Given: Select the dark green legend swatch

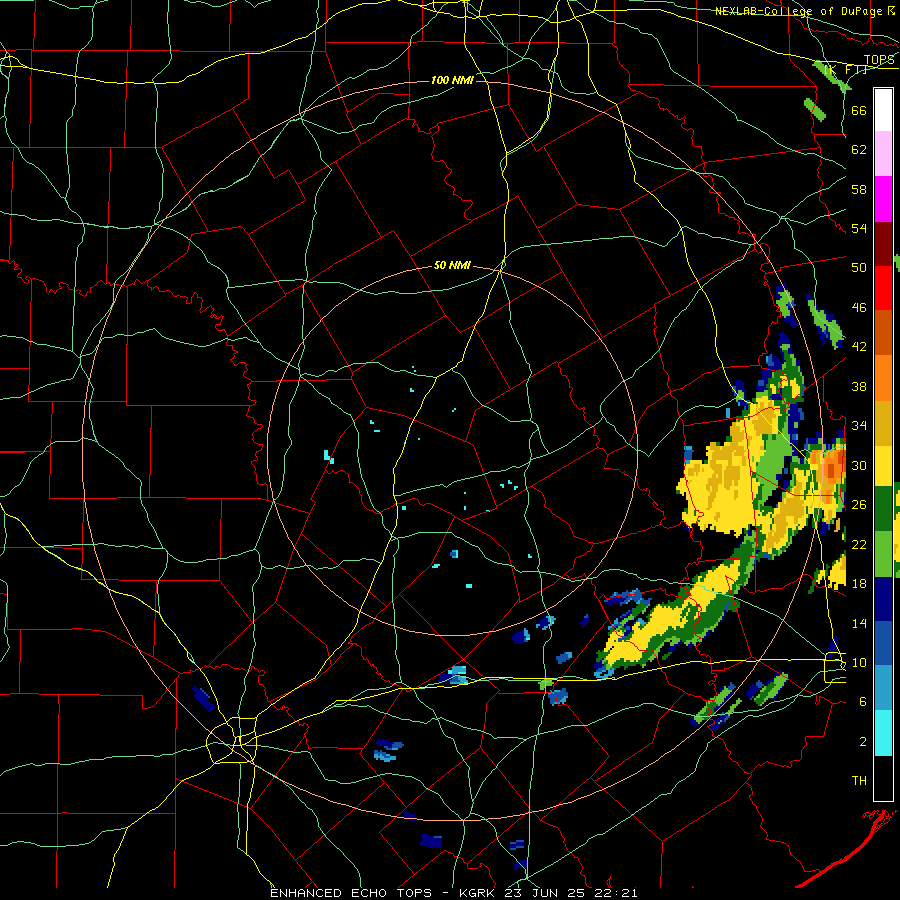Looking at the screenshot, I should (x=883, y=509).
